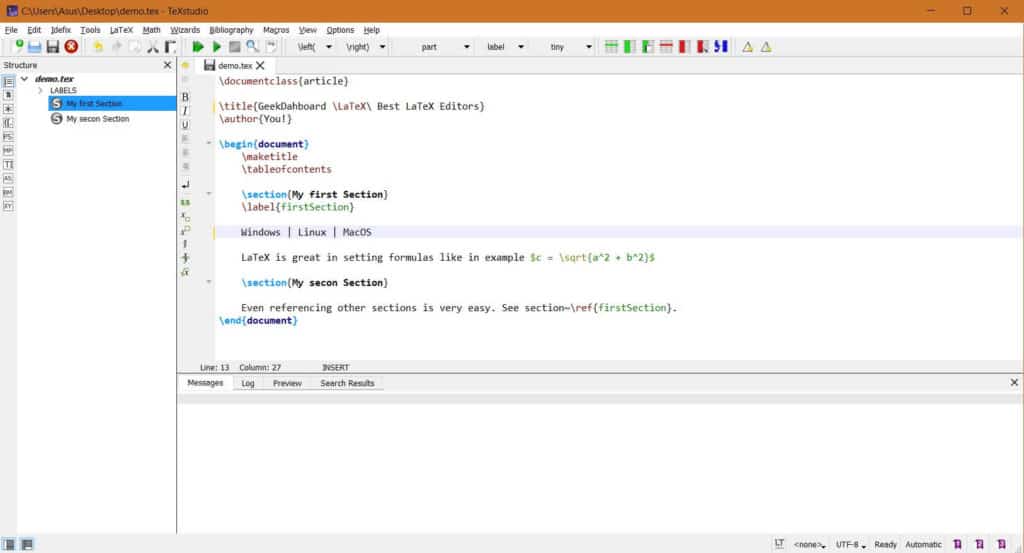Undo the last edit
The image size is (1024, 553).
pos(98,47)
